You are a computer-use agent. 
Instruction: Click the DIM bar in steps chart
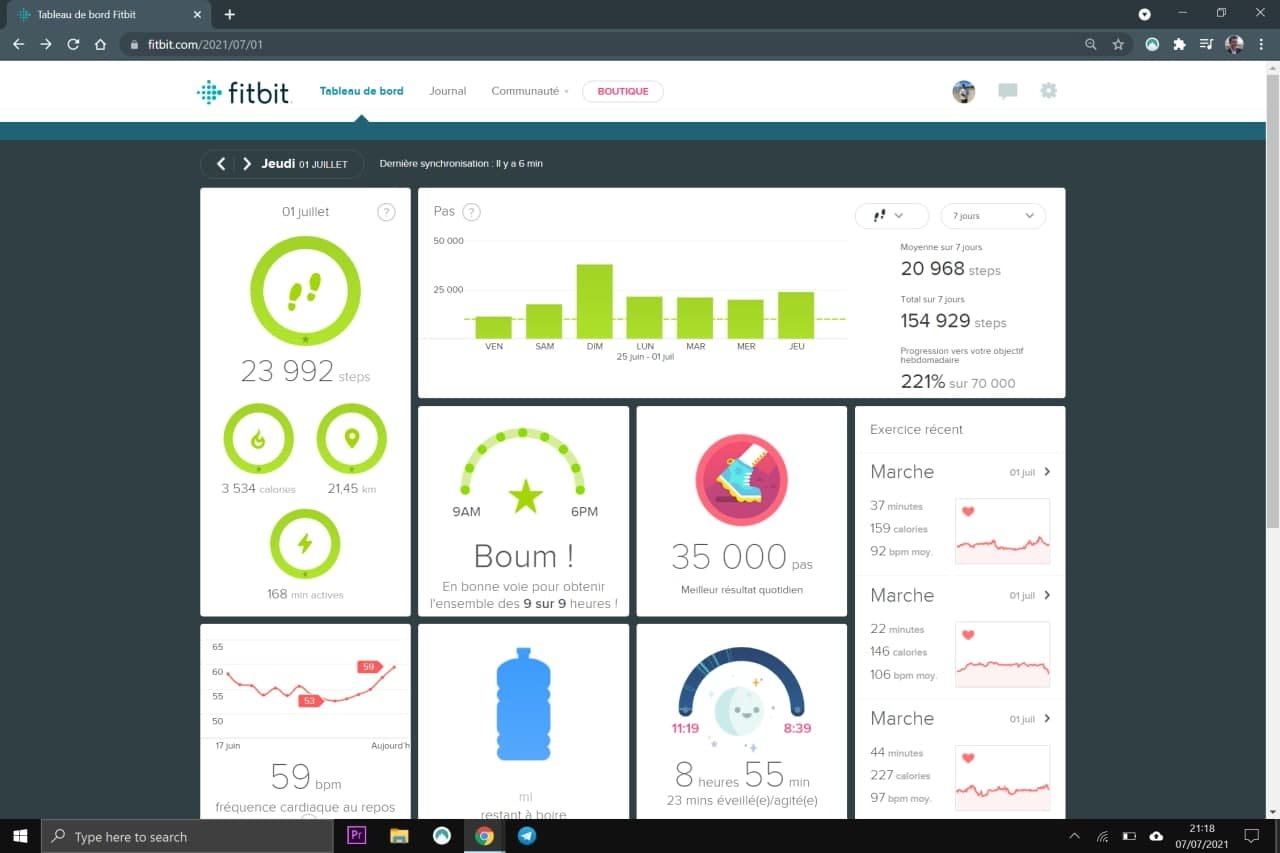(x=594, y=301)
